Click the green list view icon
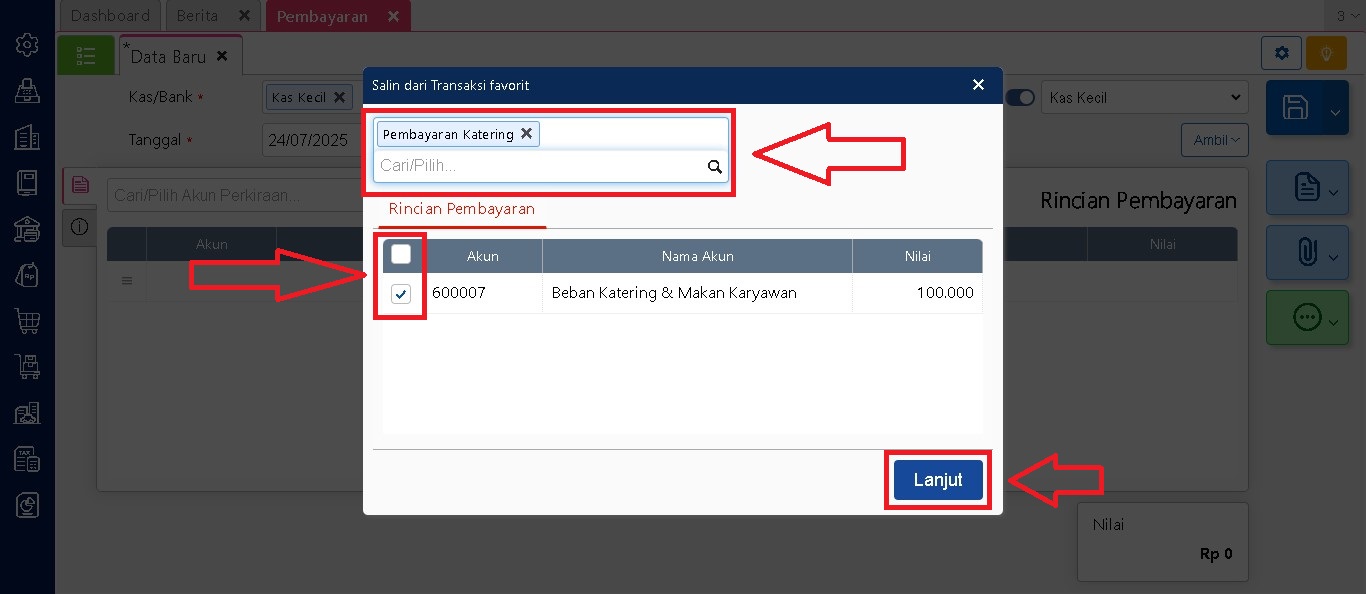The width and height of the screenshot is (1366, 594). point(86,56)
